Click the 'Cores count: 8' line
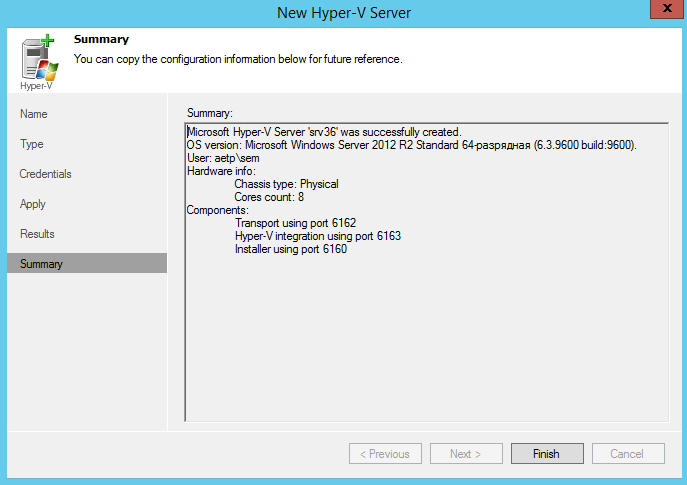This screenshot has width=687, height=485. pos(269,197)
